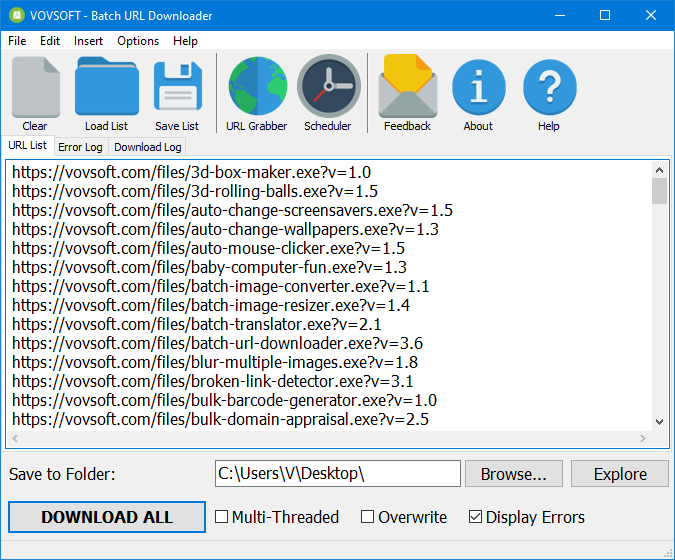Click the Clear blank-page icon
The width and height of the screenshot is (675, 560).
coord(35,87)
